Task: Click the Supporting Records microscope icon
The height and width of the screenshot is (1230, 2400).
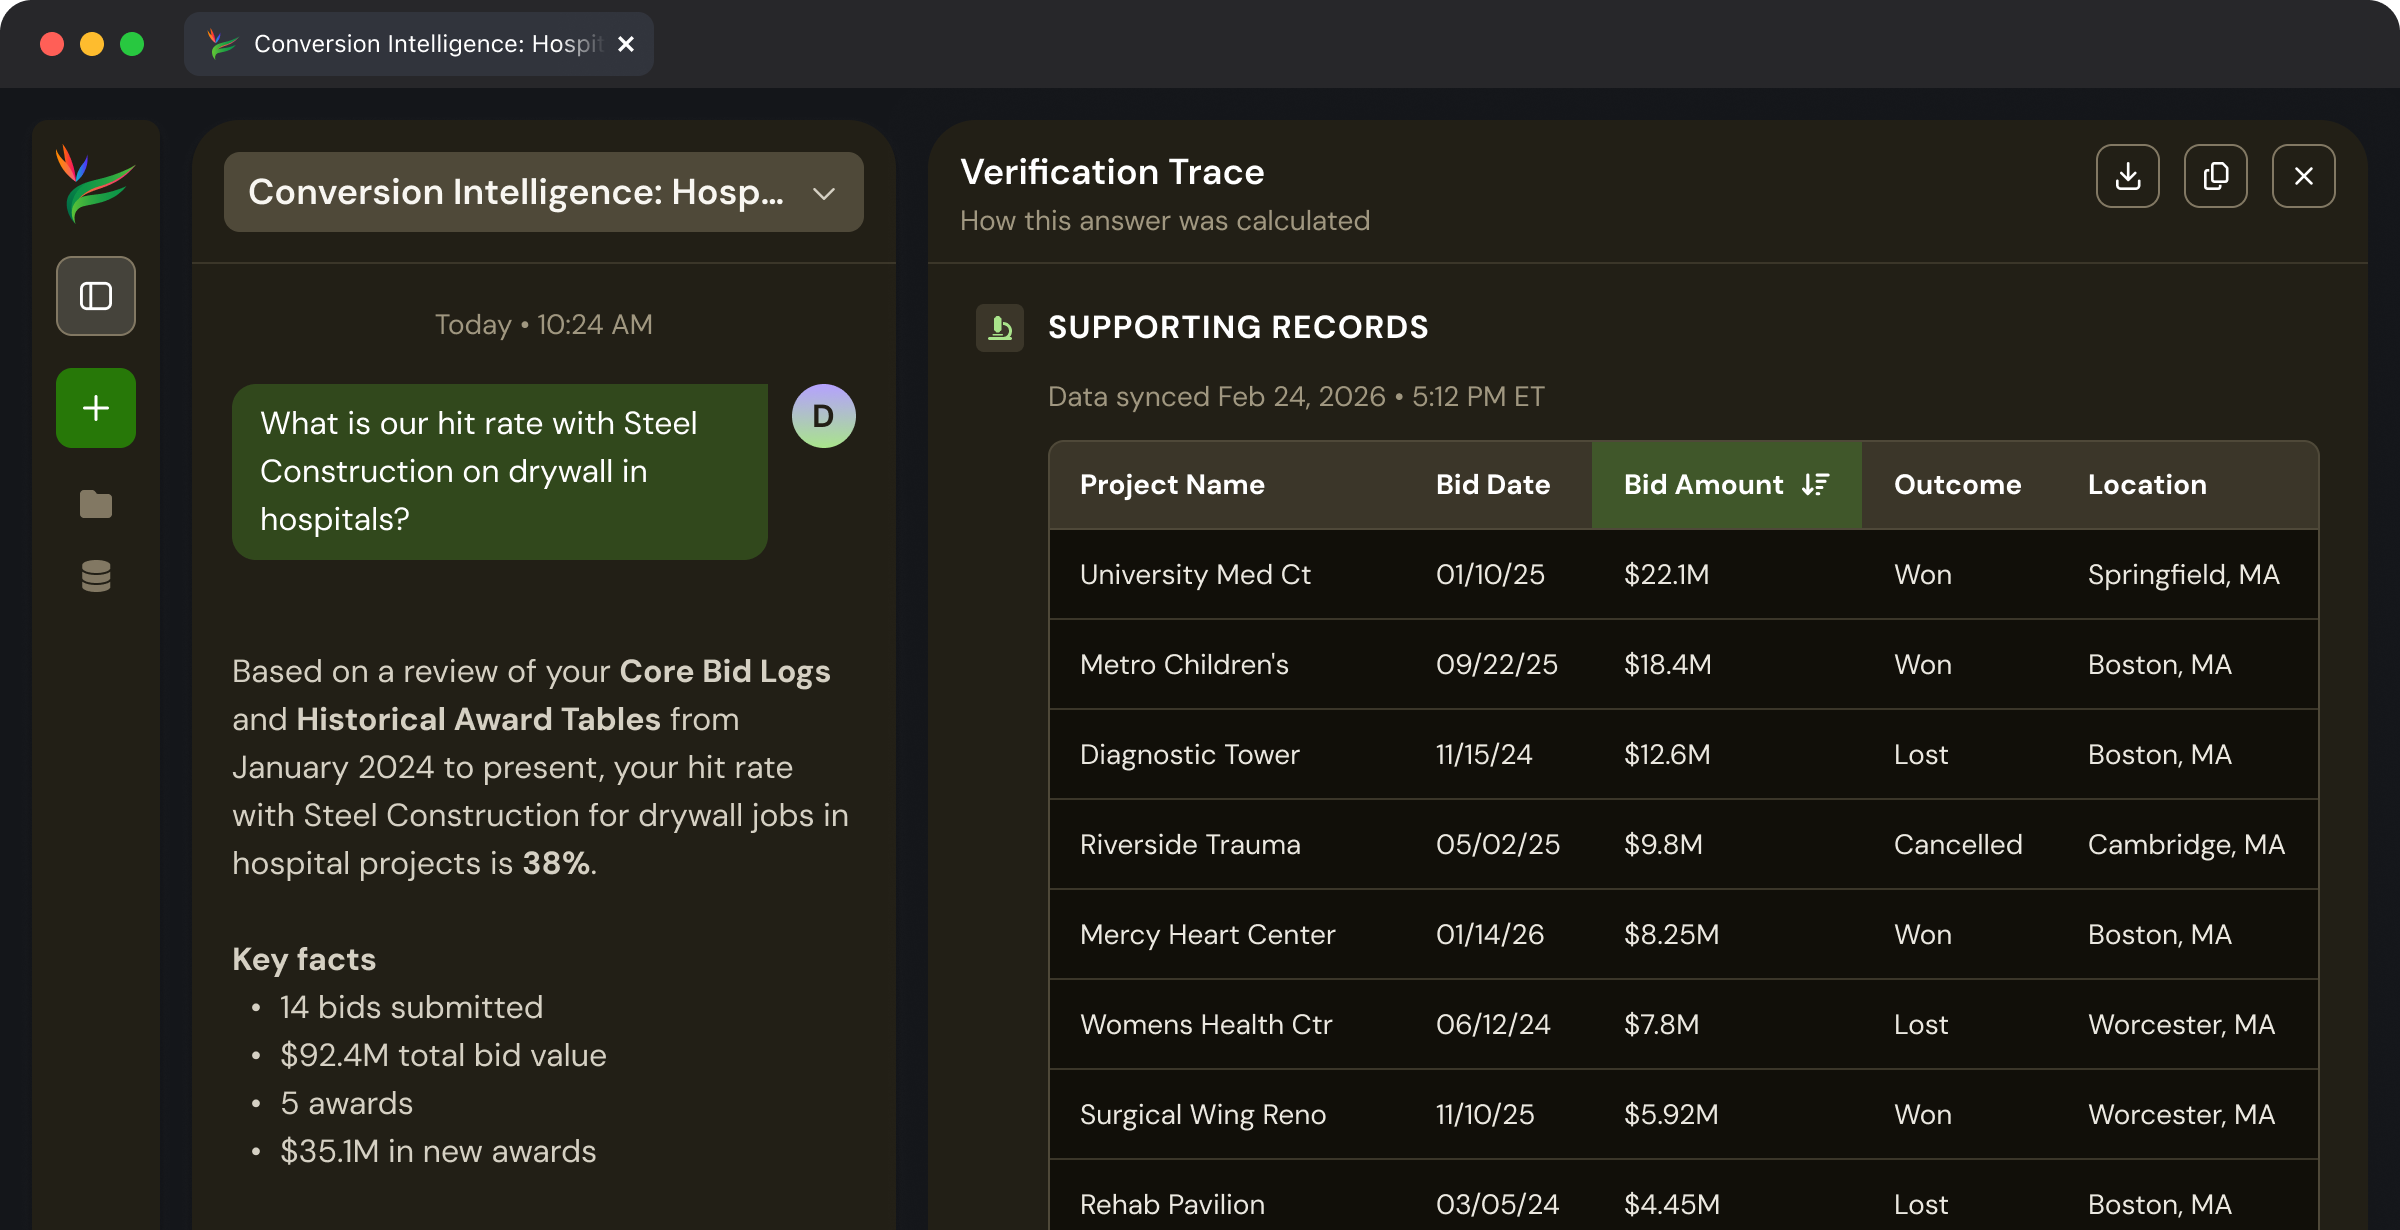Action: click(1000, 328)
